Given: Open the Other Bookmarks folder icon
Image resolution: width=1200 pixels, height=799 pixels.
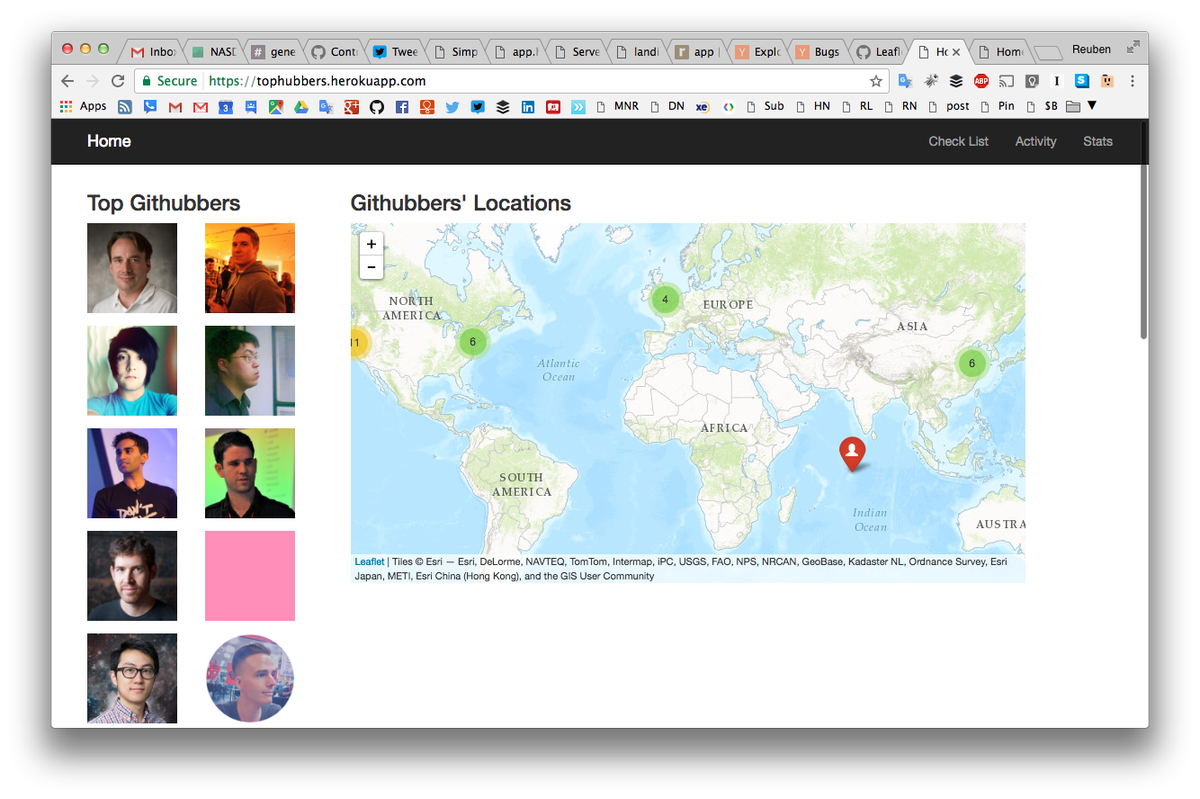Looking at the screenshot, I should pos(1073,106).
